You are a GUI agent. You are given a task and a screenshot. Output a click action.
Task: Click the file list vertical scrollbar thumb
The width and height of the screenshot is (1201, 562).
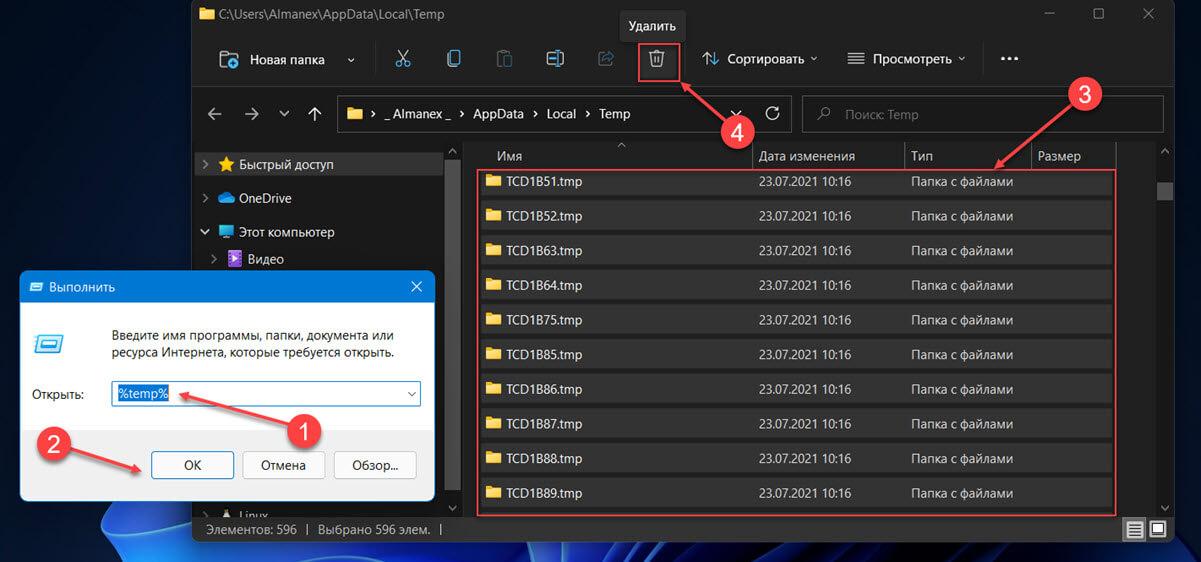pos(1165,191)
